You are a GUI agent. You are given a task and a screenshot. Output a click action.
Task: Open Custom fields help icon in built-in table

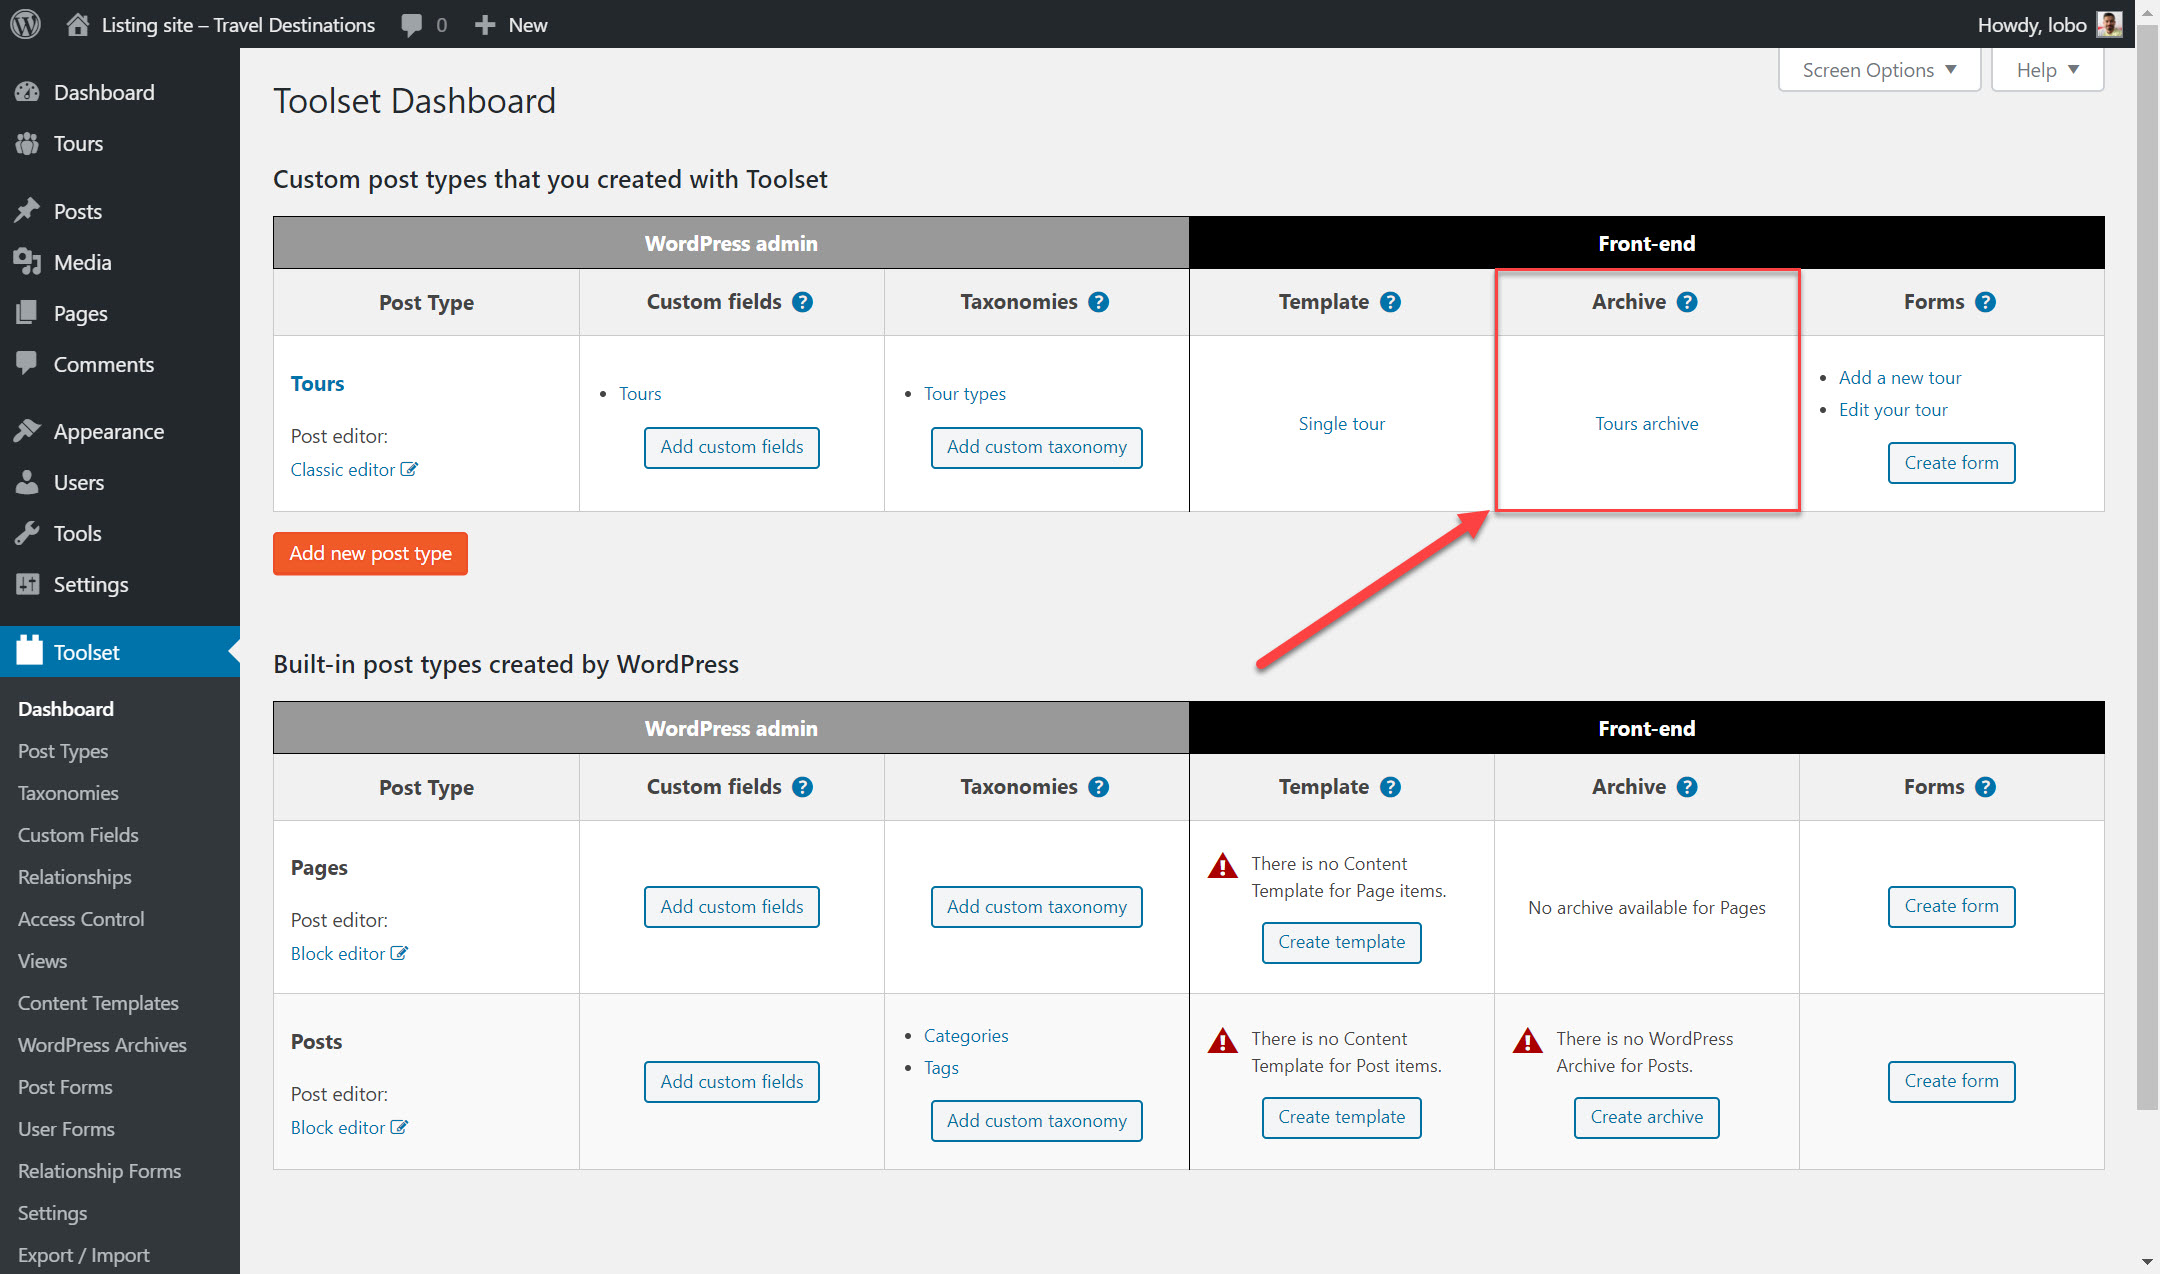tap(802, 787)
